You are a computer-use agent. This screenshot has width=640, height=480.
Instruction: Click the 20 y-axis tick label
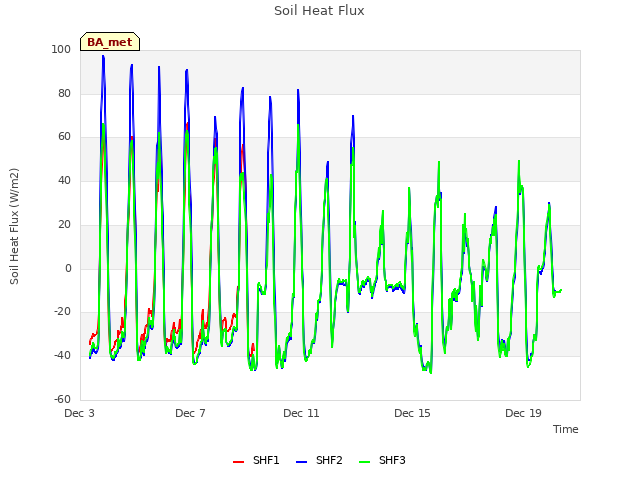(x=64, y=224)
